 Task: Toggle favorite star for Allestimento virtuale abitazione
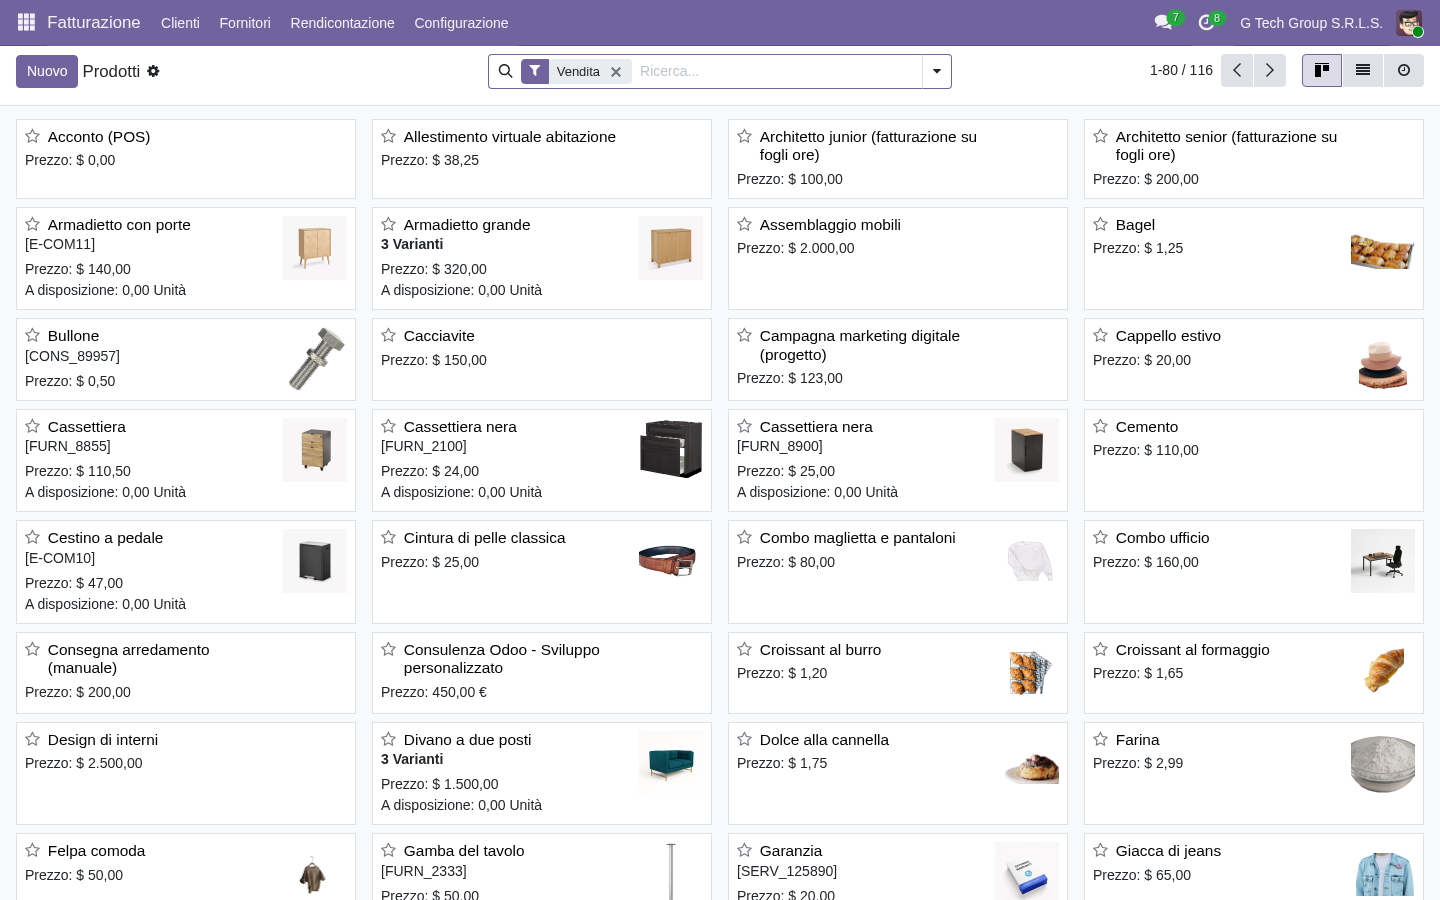click(389, 136)
